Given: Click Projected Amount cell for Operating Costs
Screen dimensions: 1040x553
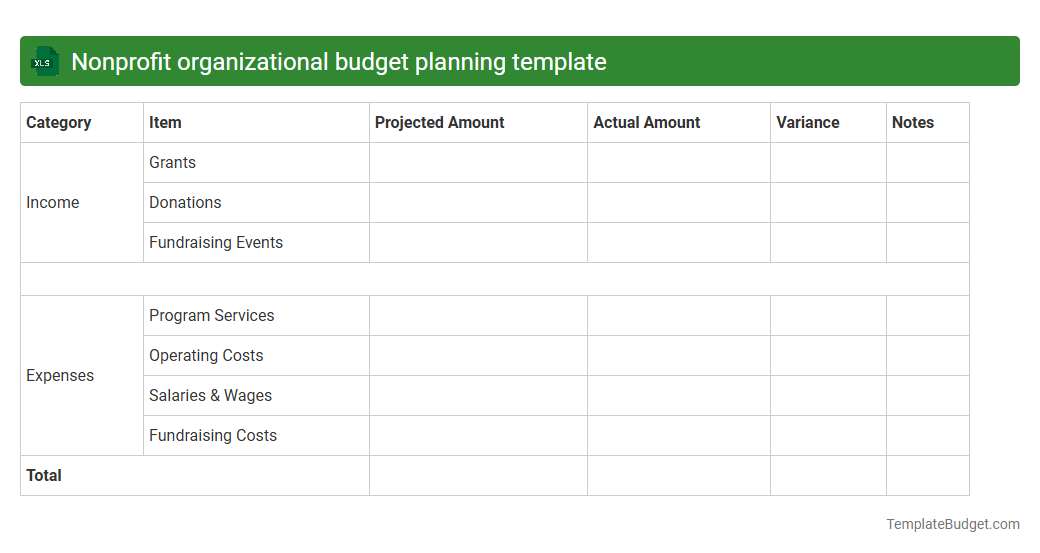Looking at the screenshot, I should (x=478, y=355).
